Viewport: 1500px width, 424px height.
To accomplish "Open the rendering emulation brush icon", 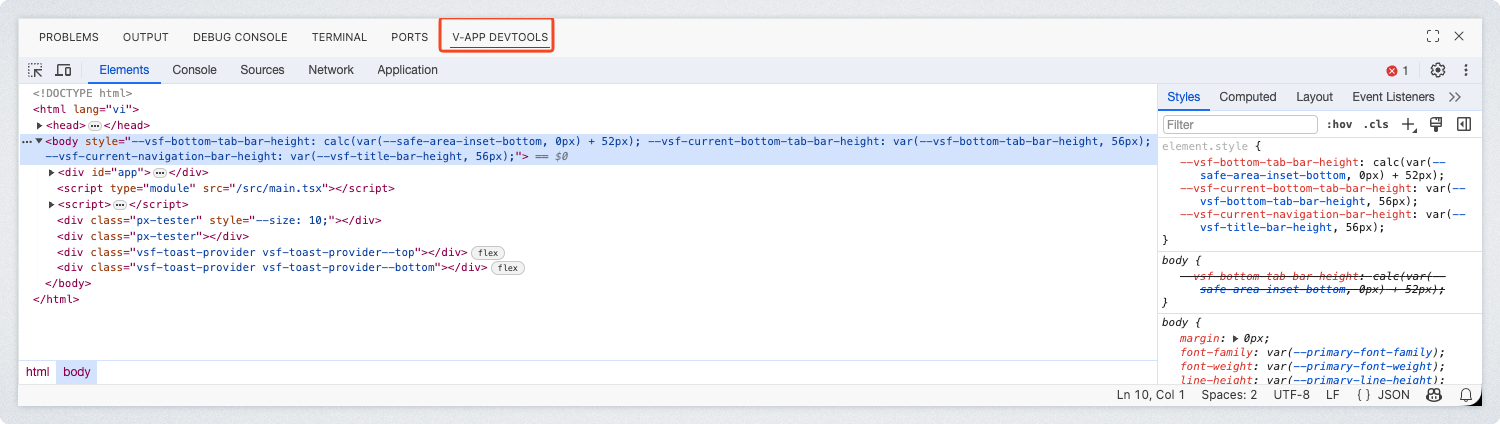I will (x=1436, y=124).
